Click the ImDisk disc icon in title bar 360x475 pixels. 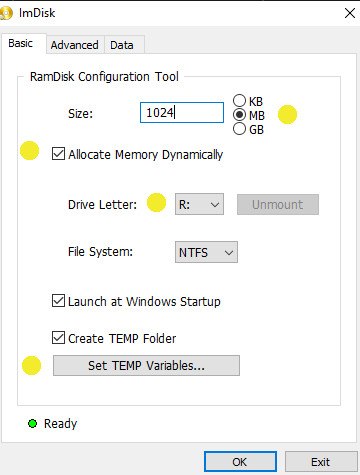pyautogui.click(x=6, y=13)
